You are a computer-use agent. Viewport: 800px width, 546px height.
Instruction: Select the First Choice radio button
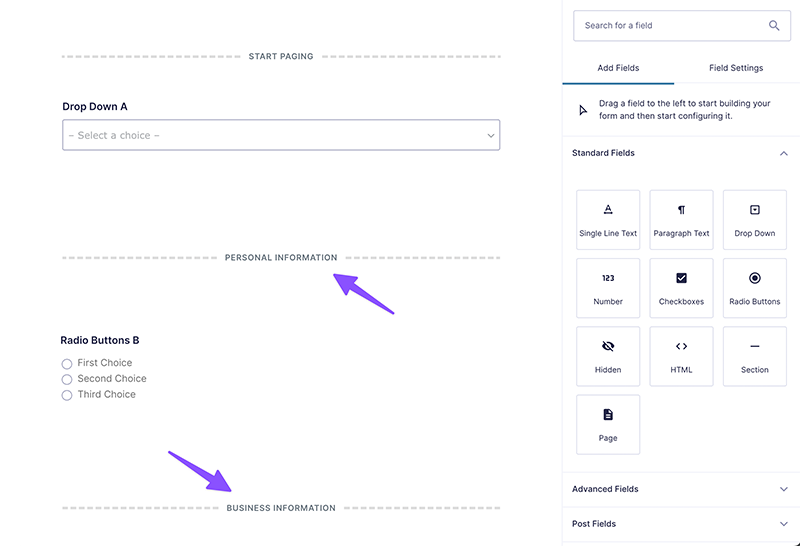click(x=67, y=364)
